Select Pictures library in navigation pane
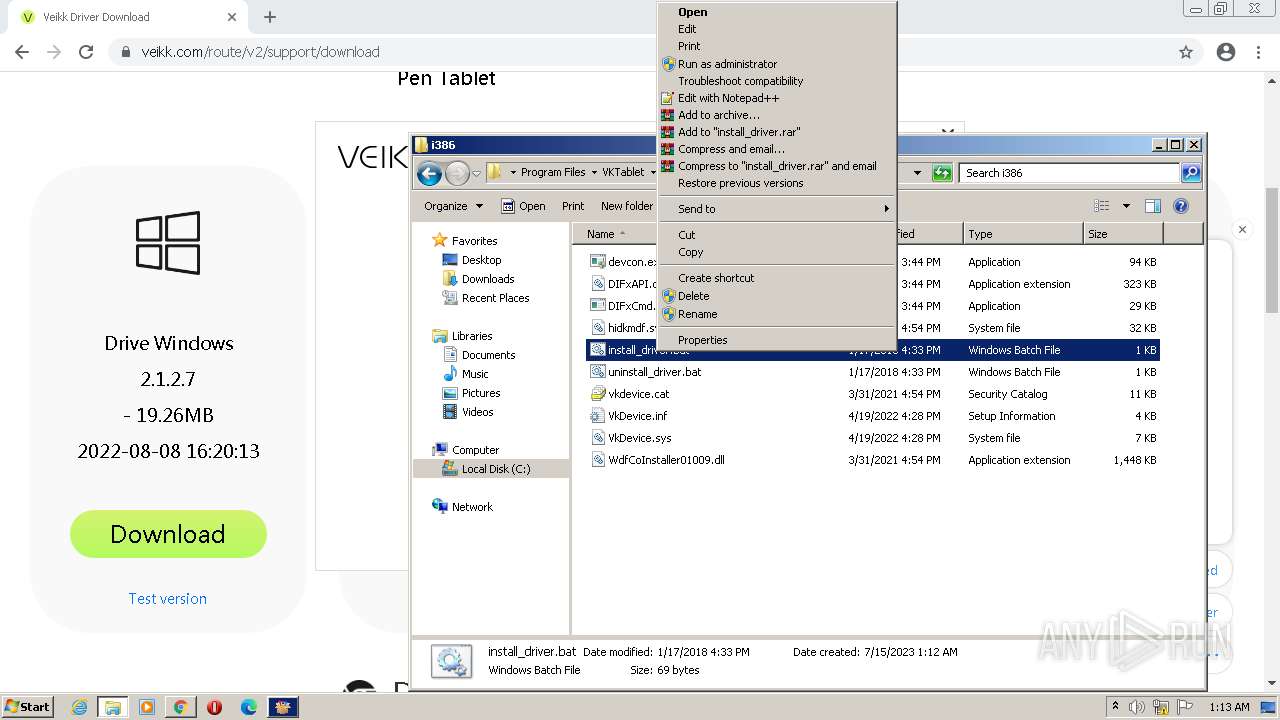1280x720 pixels. click(481, 393)
